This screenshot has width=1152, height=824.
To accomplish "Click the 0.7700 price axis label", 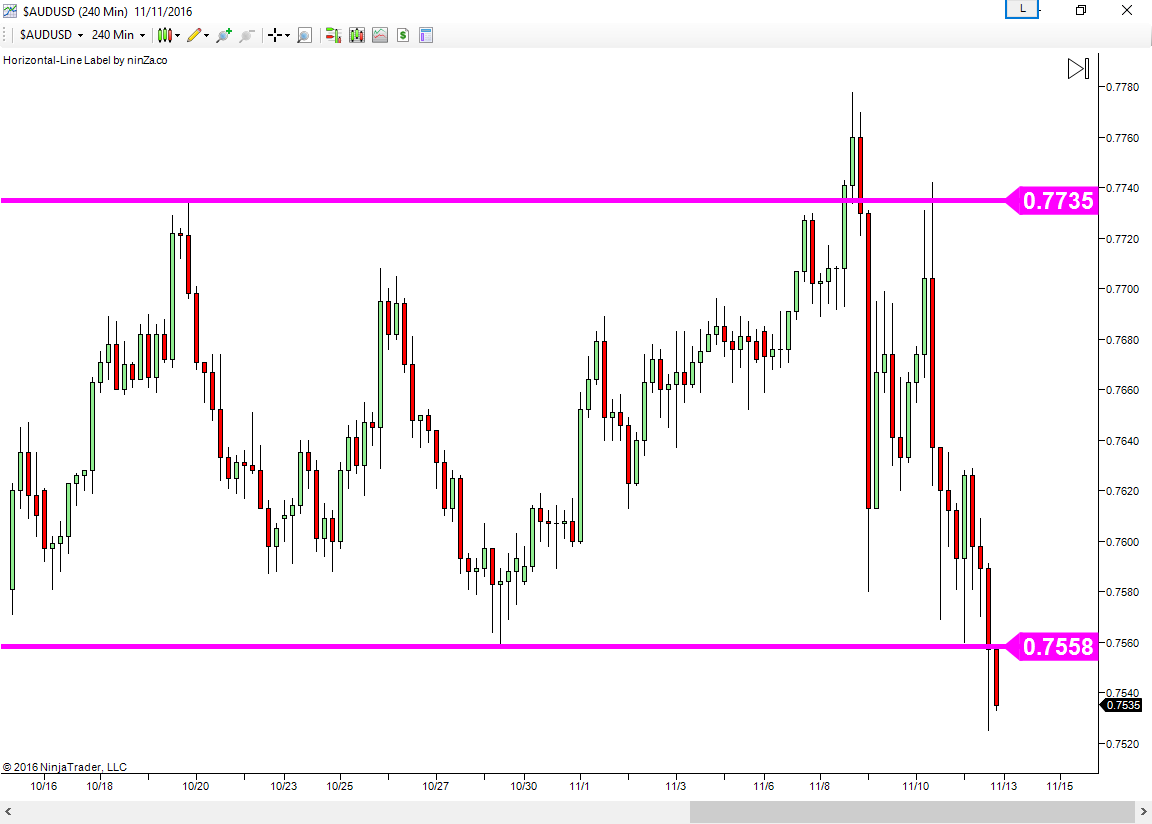I will 1123,289.
